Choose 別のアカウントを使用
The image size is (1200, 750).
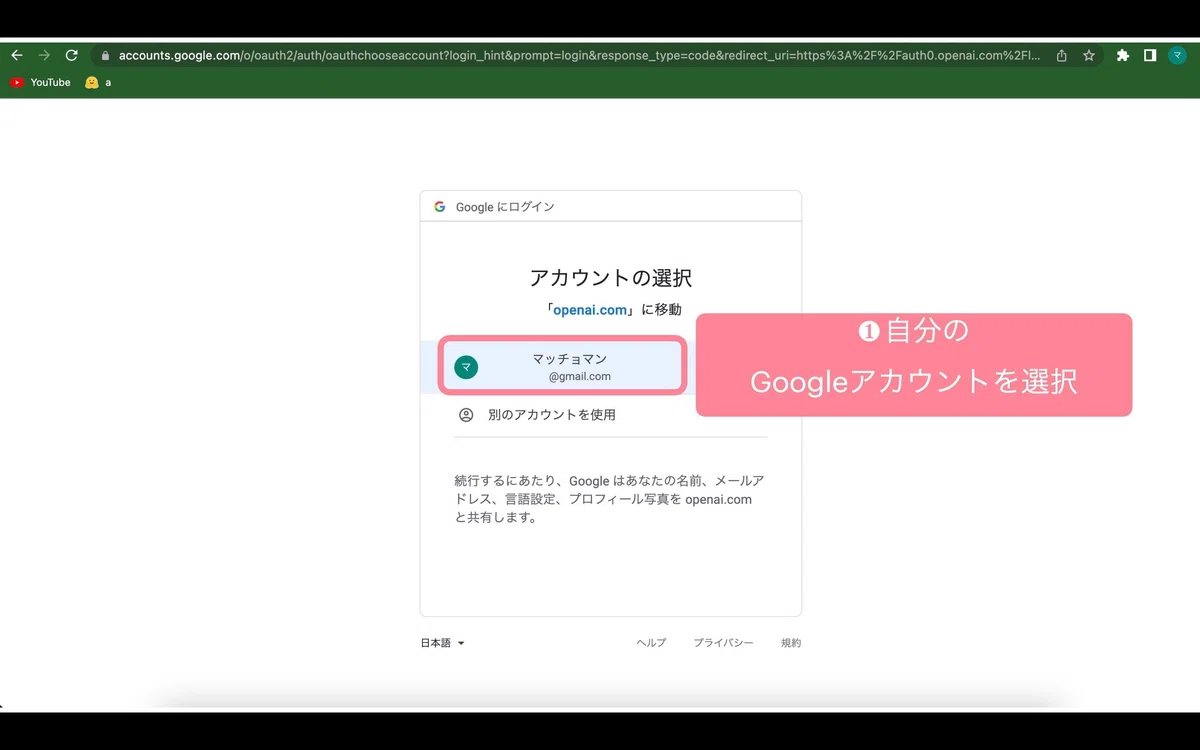pyautogui.click(x=611, y=414)
